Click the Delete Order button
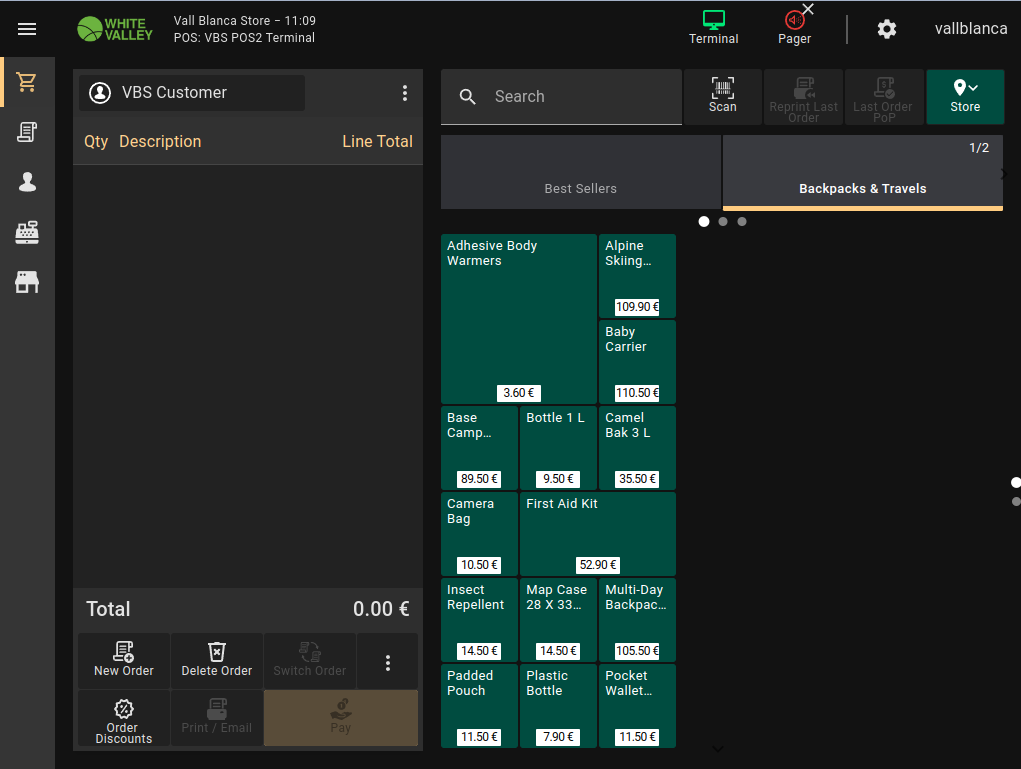Image resolution: width=1021 pixels, height=769 pixels. click(x=216, y=660)
